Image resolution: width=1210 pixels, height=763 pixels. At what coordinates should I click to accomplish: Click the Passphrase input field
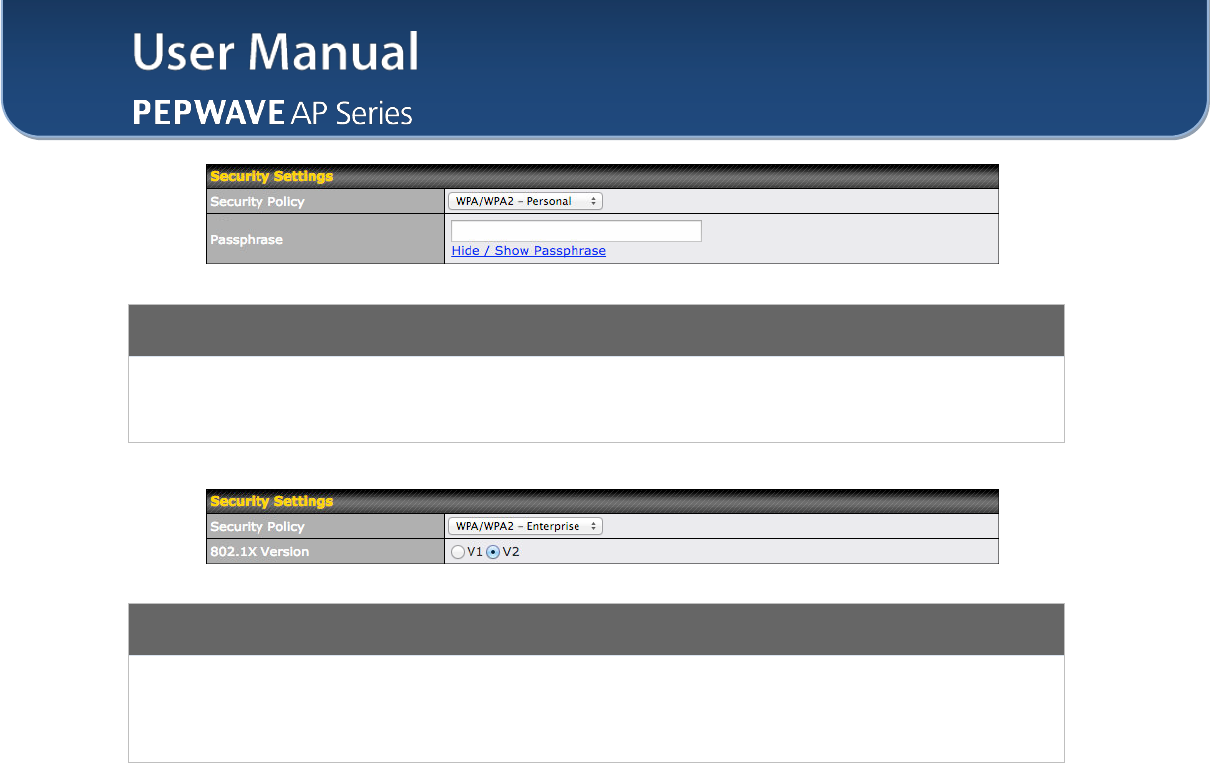(x=576, y=231)
